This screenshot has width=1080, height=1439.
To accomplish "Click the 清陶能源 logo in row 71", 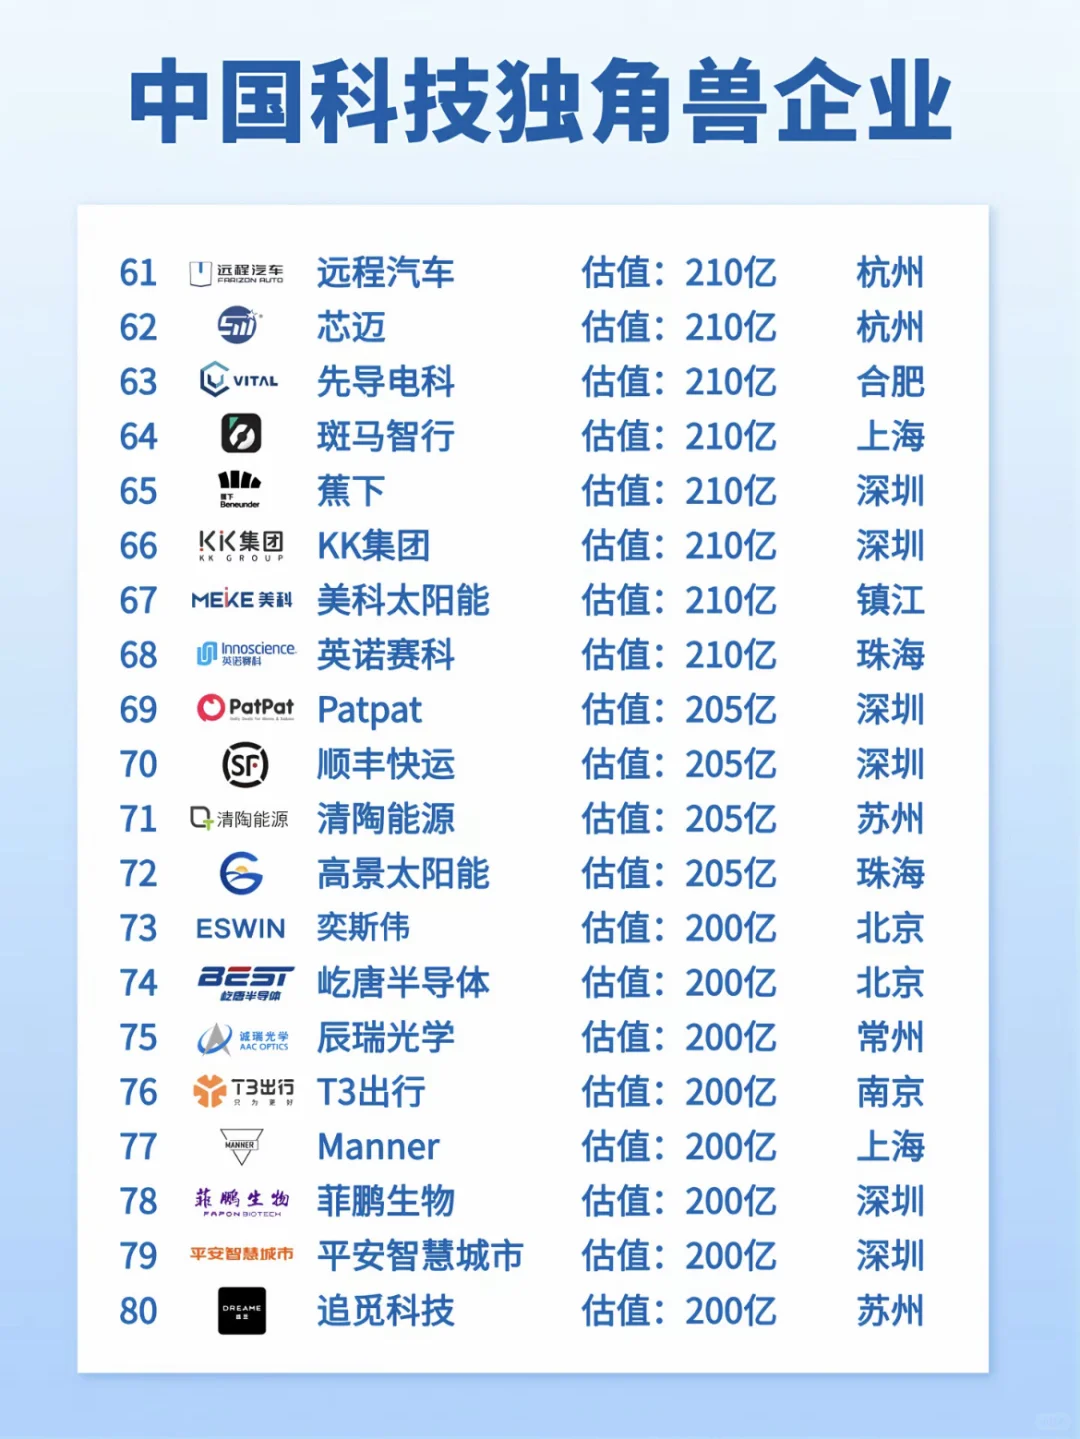I will 240,819.
